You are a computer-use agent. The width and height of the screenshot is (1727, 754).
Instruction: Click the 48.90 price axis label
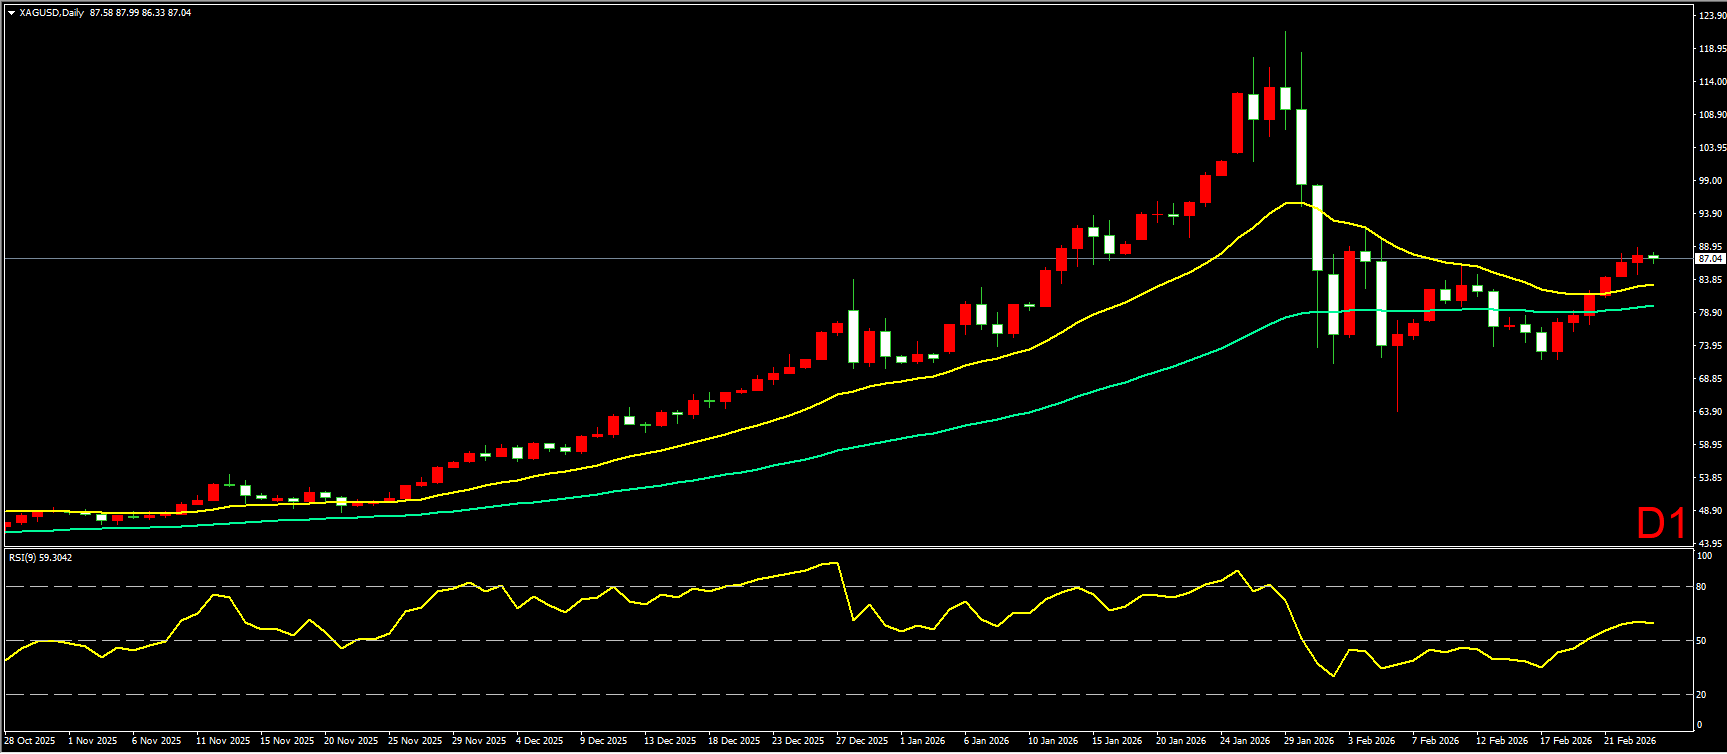click(1710, 511)
